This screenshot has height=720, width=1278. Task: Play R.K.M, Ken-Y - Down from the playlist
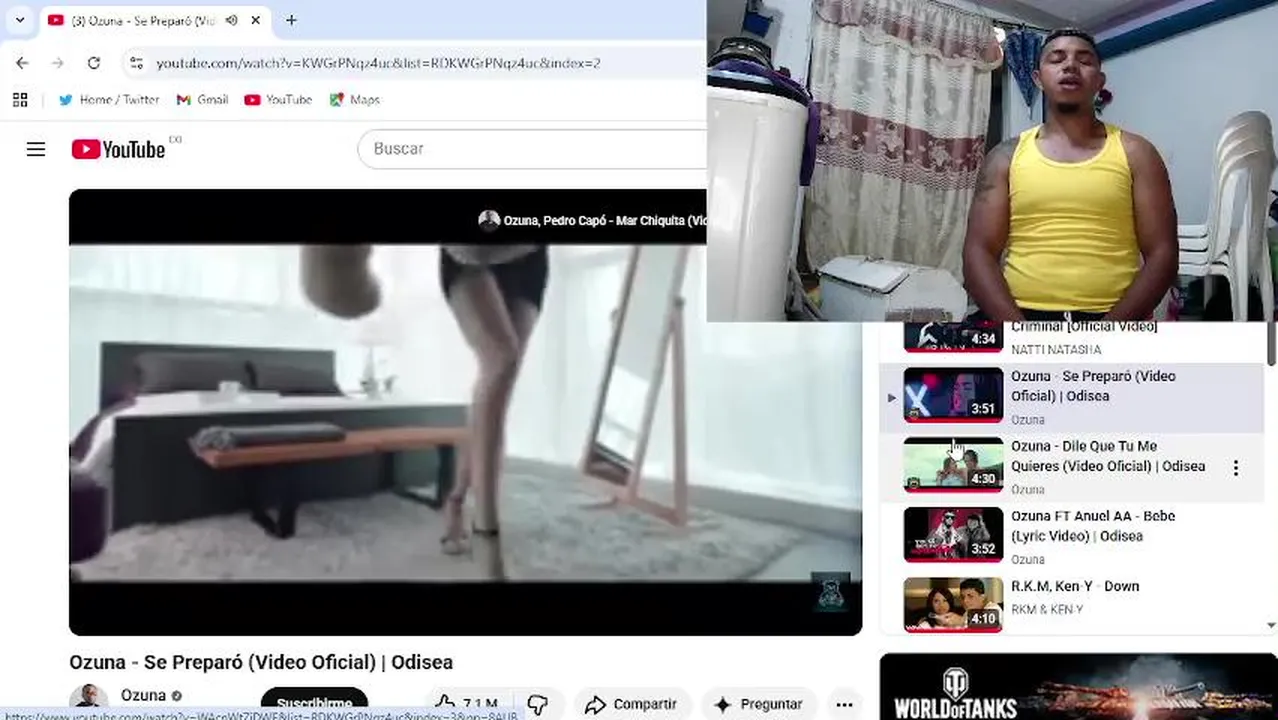[1071, 603]
